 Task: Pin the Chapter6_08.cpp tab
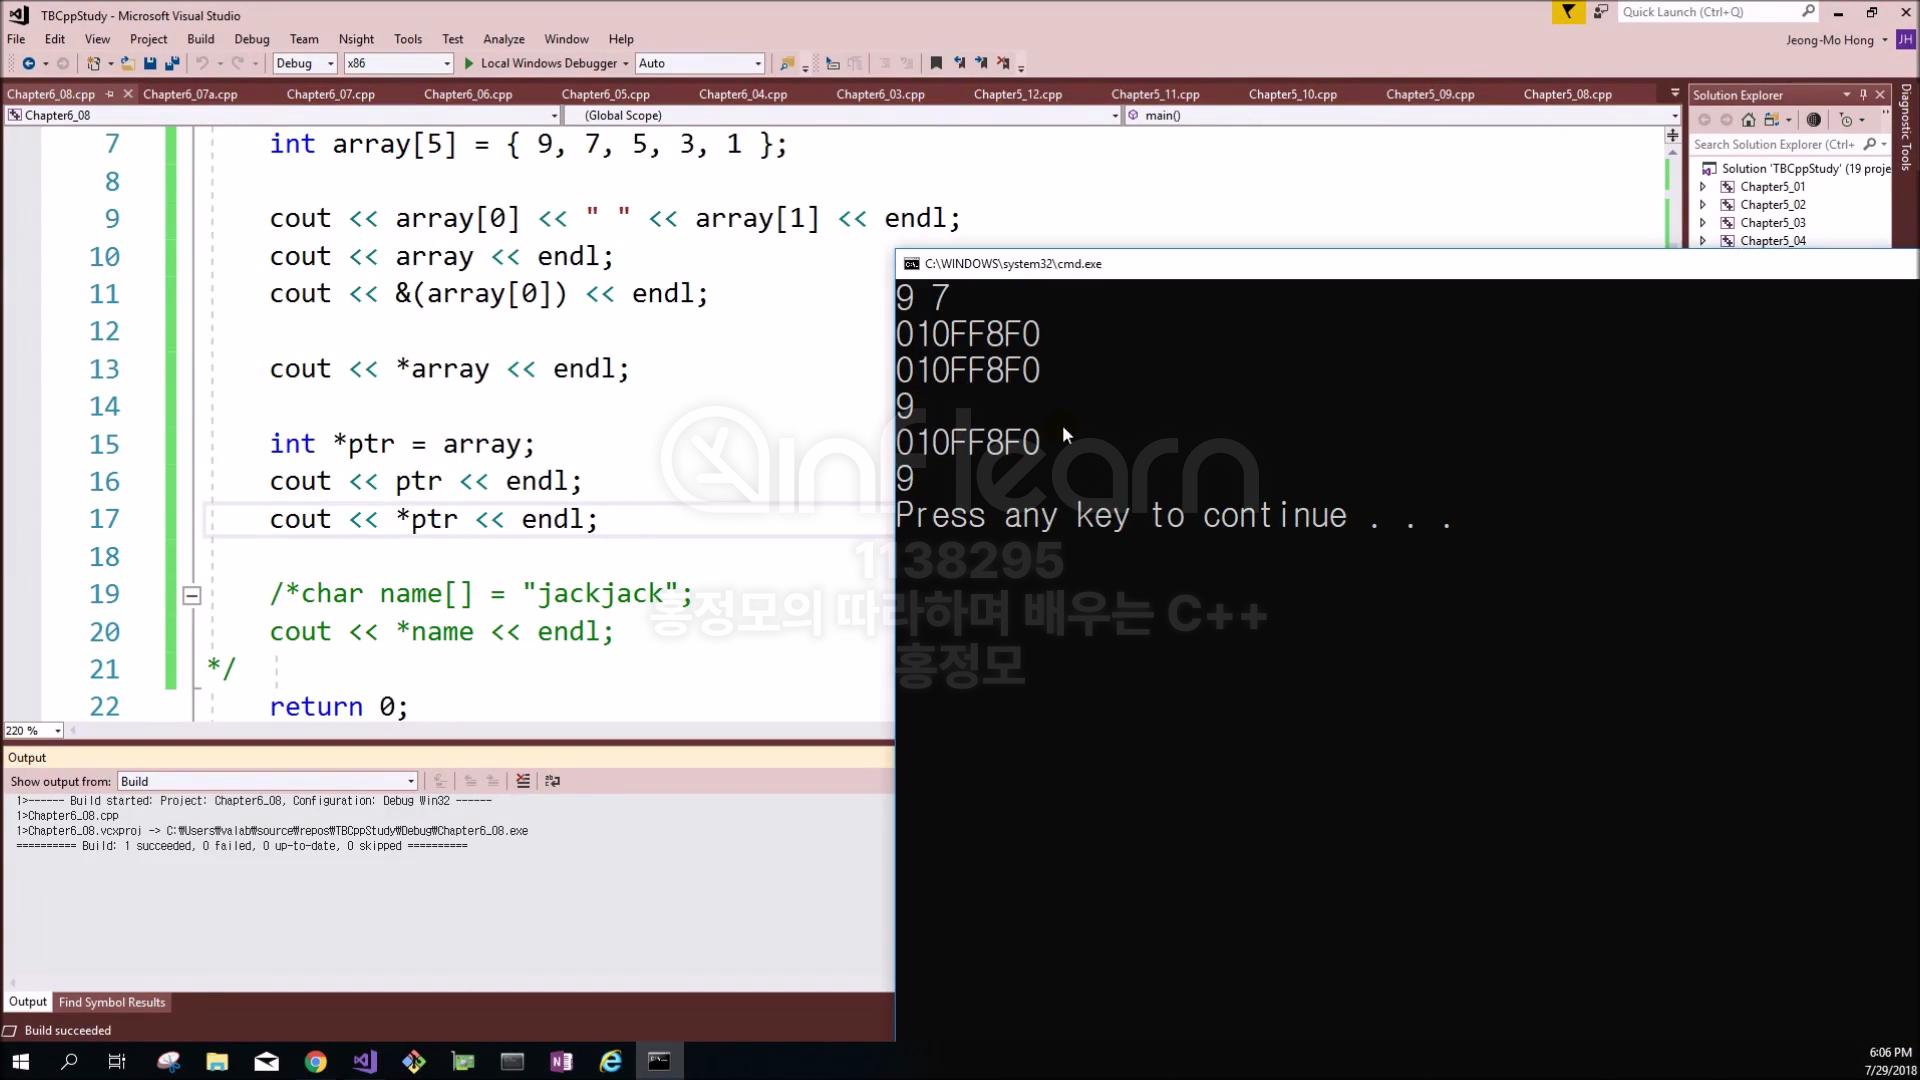[x=110, y=94]
